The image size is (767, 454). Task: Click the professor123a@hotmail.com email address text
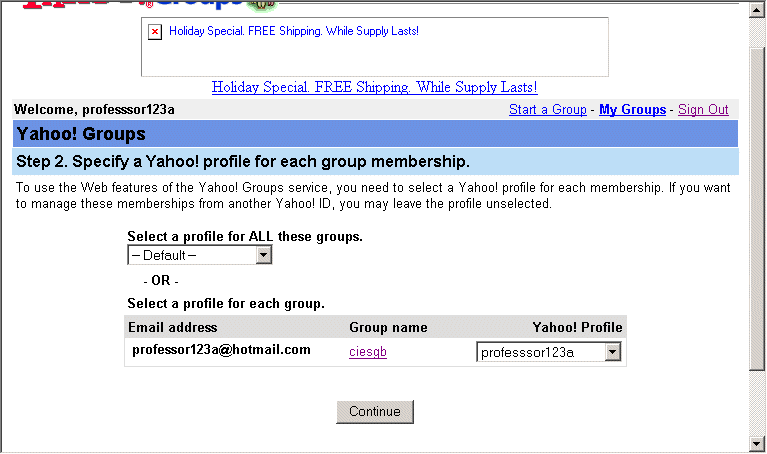(221, 350)
